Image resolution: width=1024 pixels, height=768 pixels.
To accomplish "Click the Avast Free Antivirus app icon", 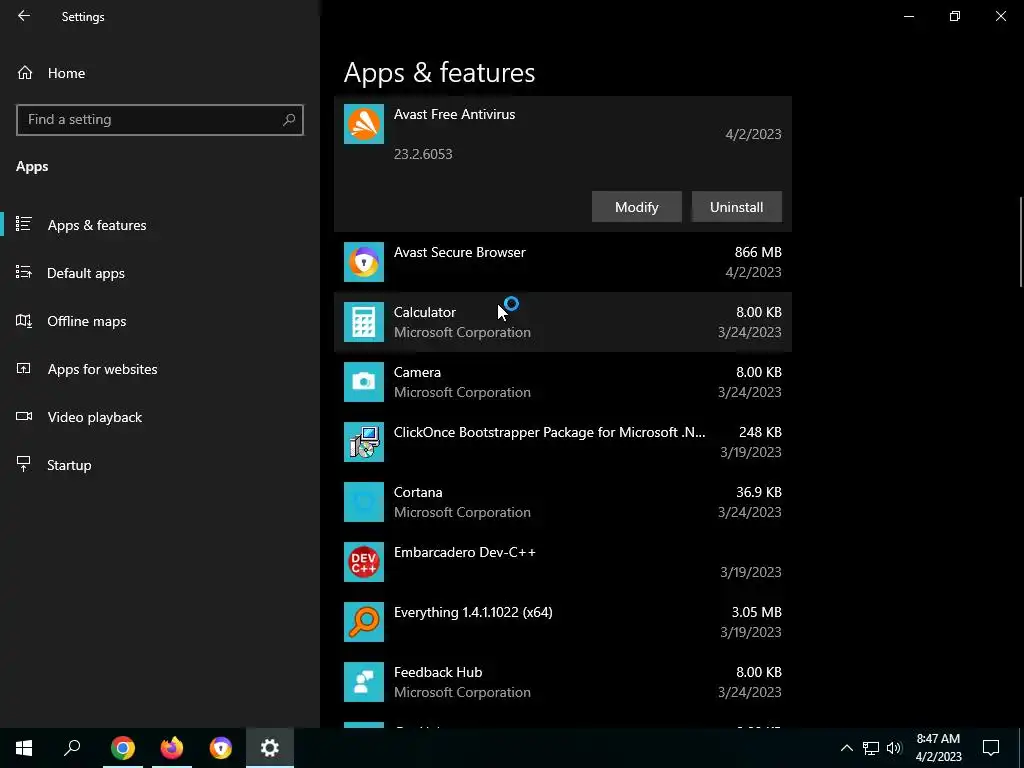I will tap(364, 124).
